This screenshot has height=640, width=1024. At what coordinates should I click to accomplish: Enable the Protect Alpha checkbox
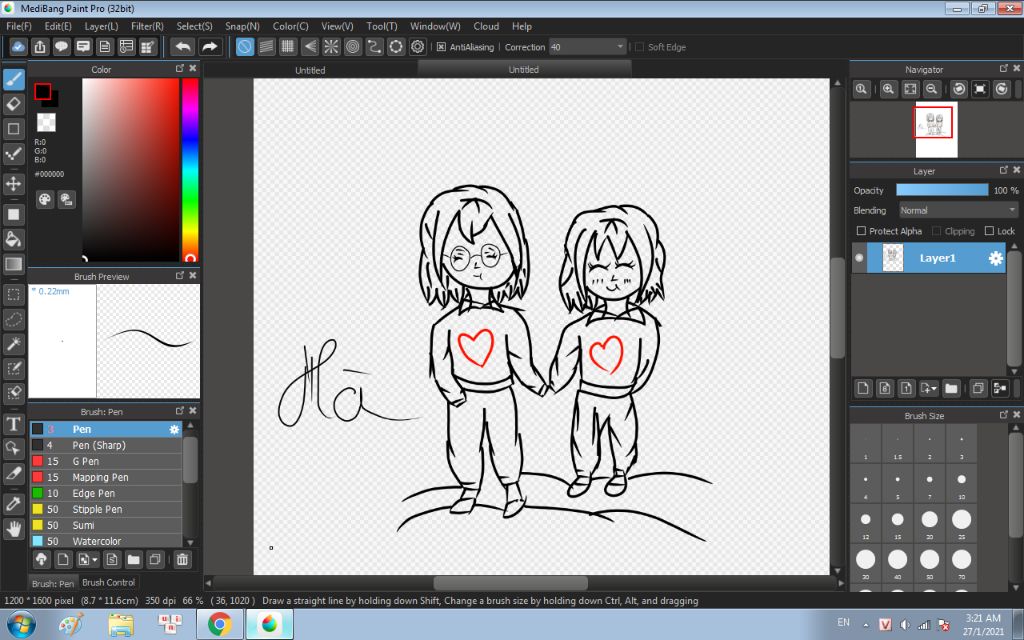[861, 231]
